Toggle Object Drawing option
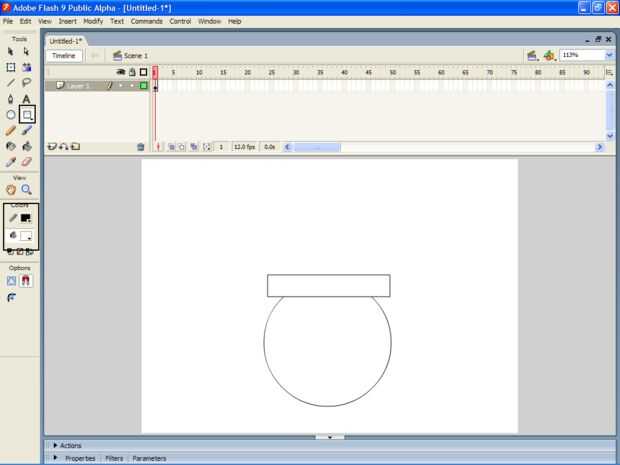The width and height of the screenshot is (620, 465). [11, 281]
